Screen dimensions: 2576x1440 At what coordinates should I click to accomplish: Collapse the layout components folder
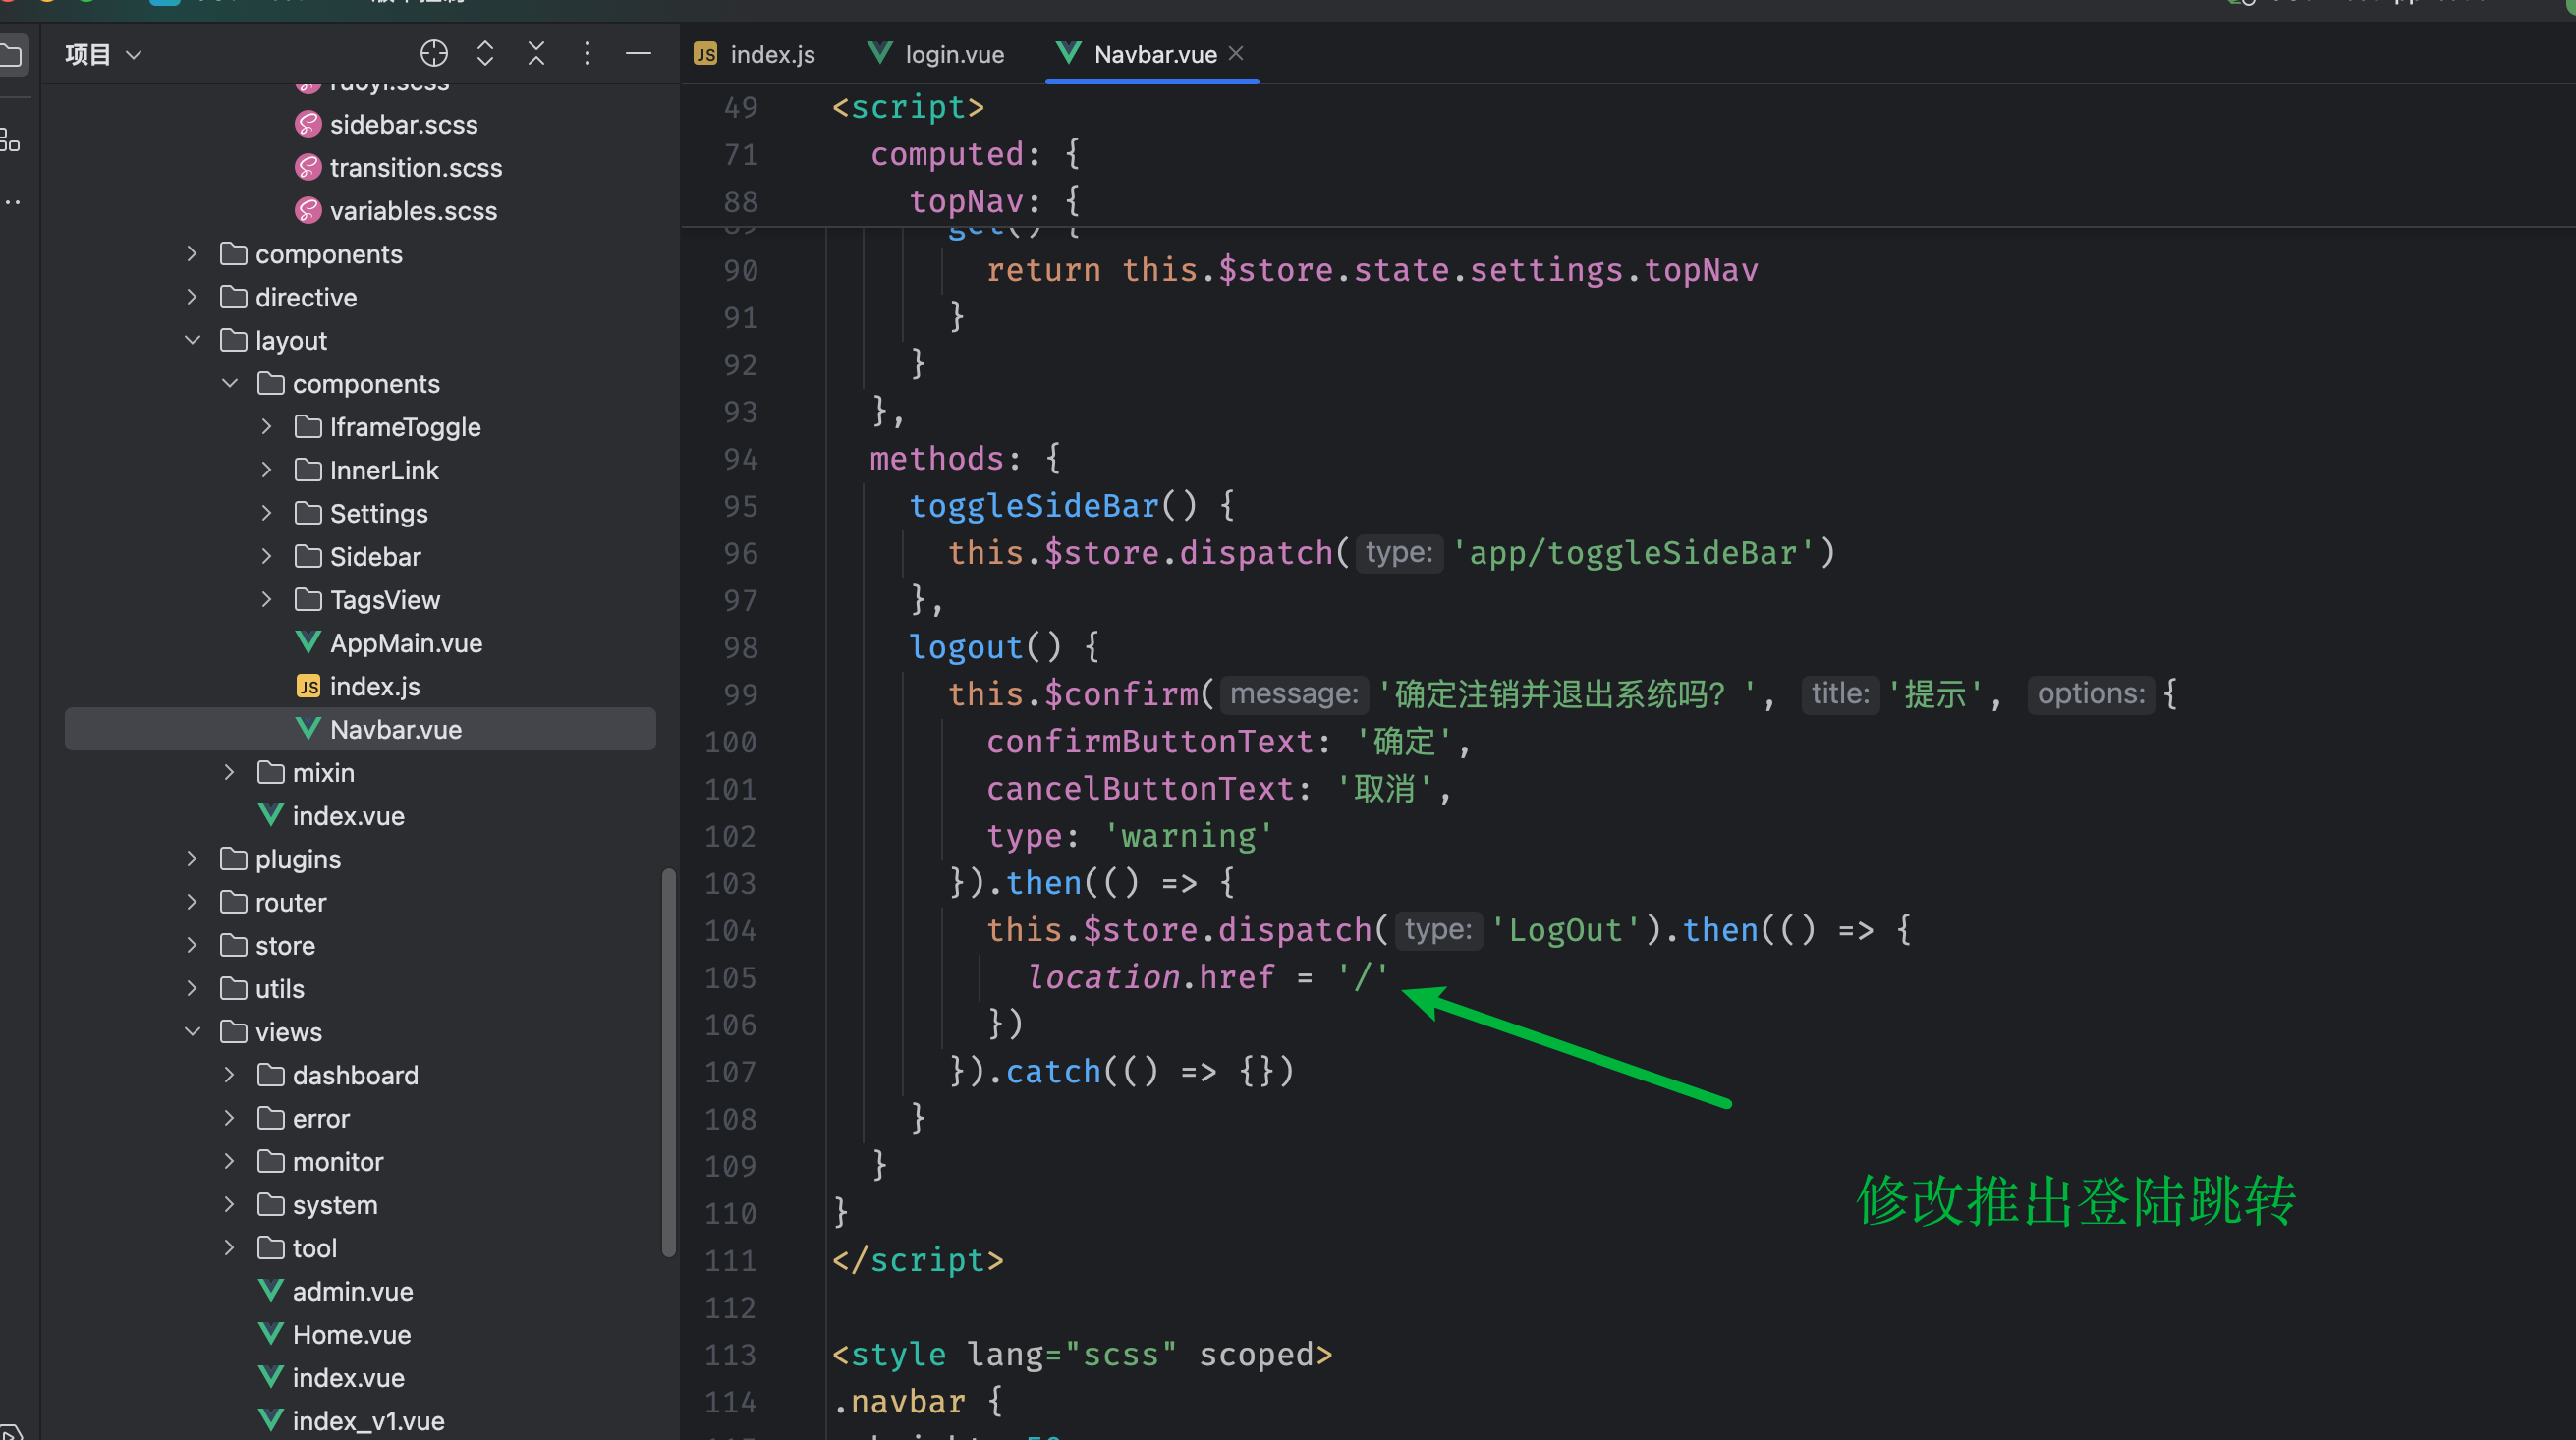click(x=230, y=383)
